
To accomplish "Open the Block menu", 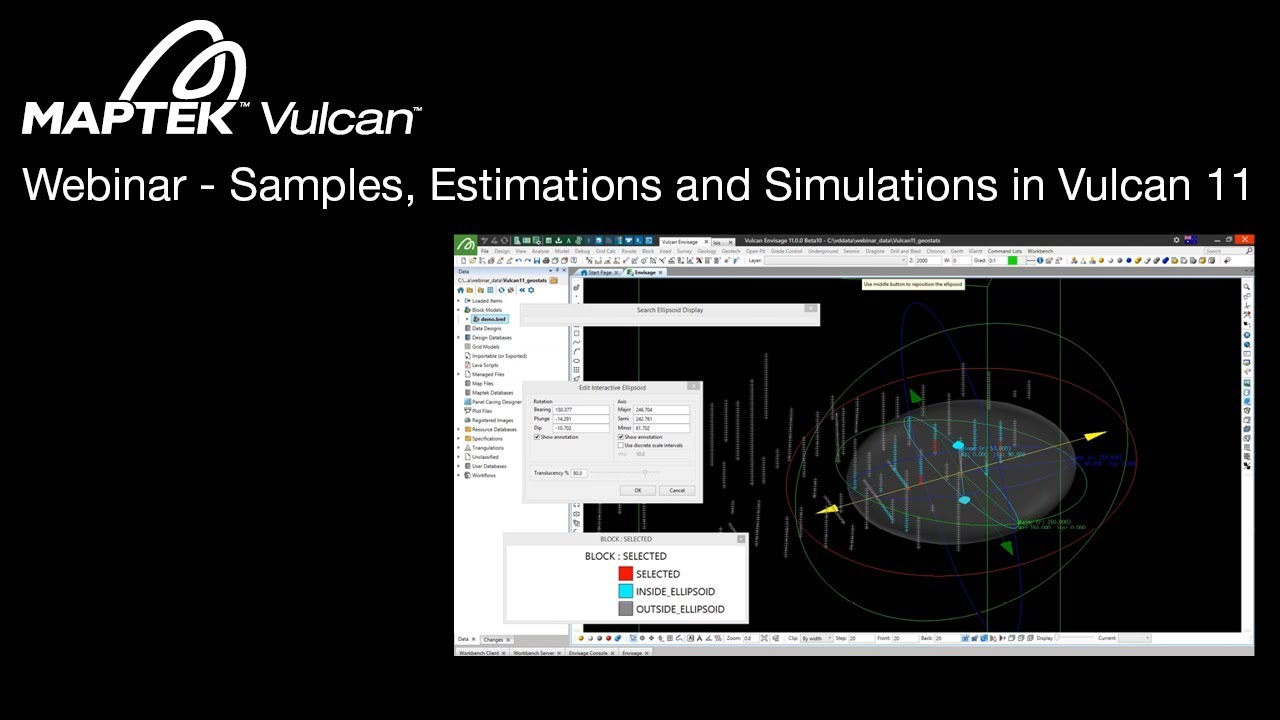I will point(648,251).
